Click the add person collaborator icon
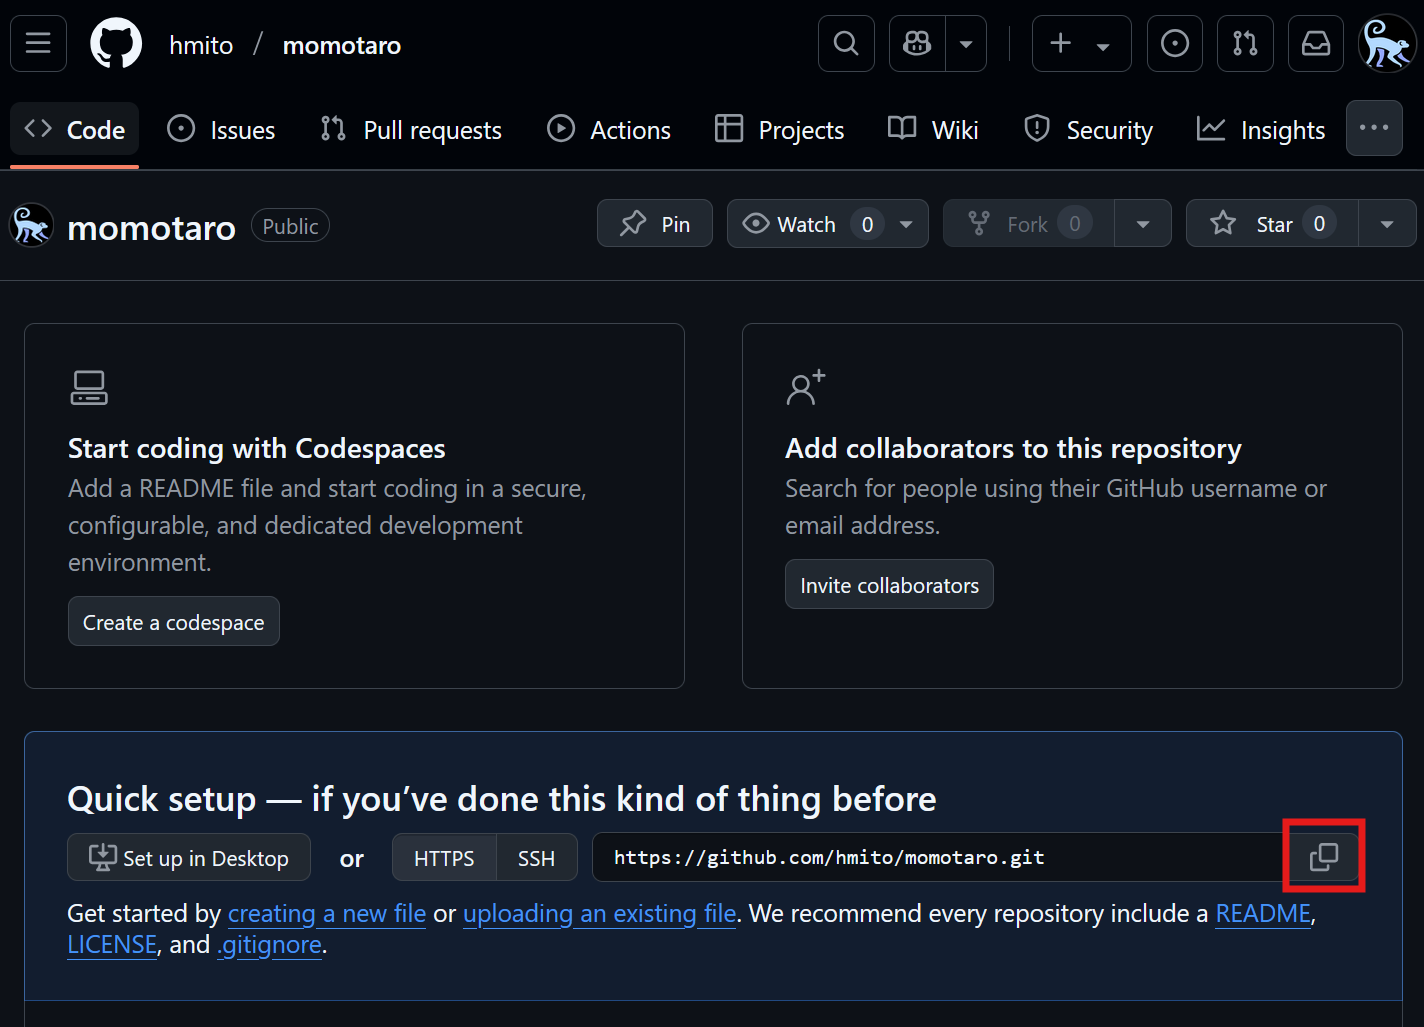Viewport: 1424px width, 1027px height. 806,387
